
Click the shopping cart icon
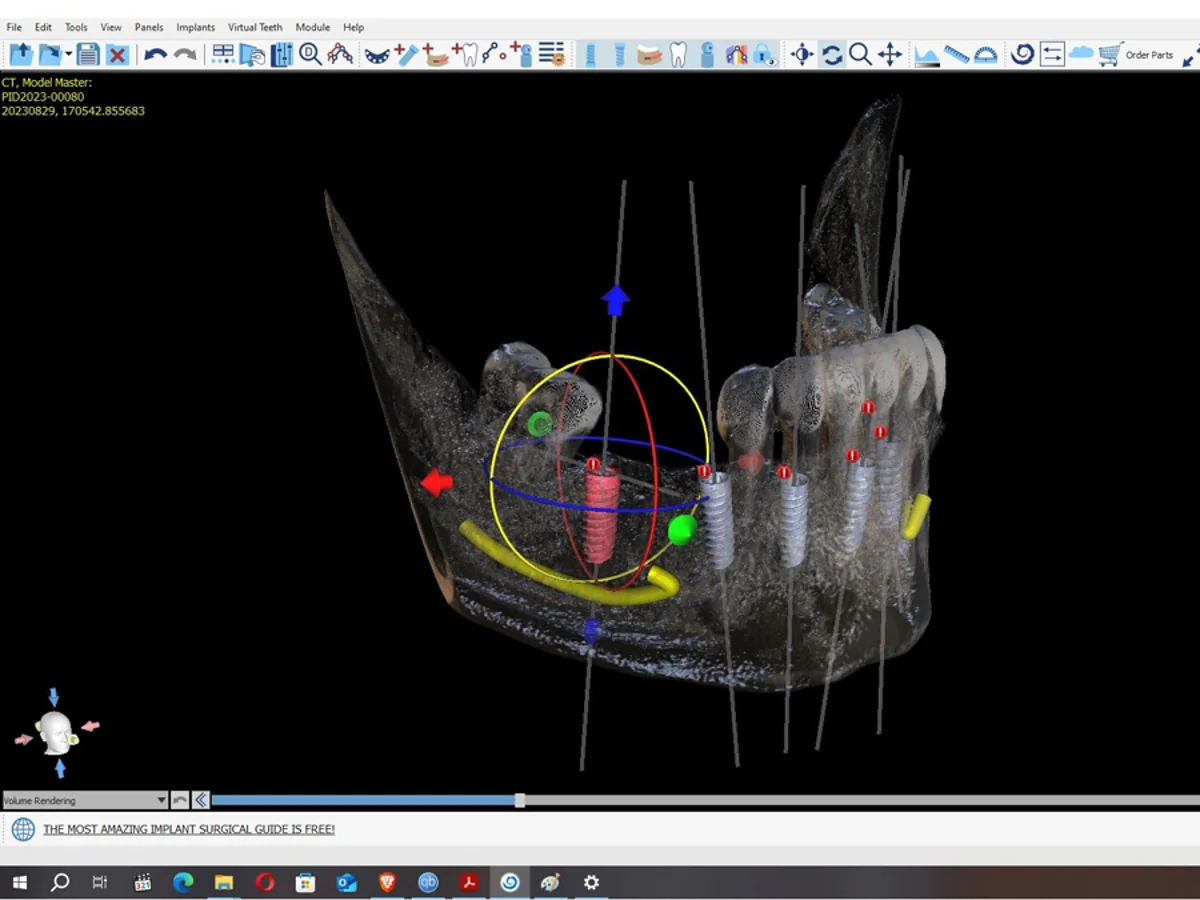[1109, 54]
